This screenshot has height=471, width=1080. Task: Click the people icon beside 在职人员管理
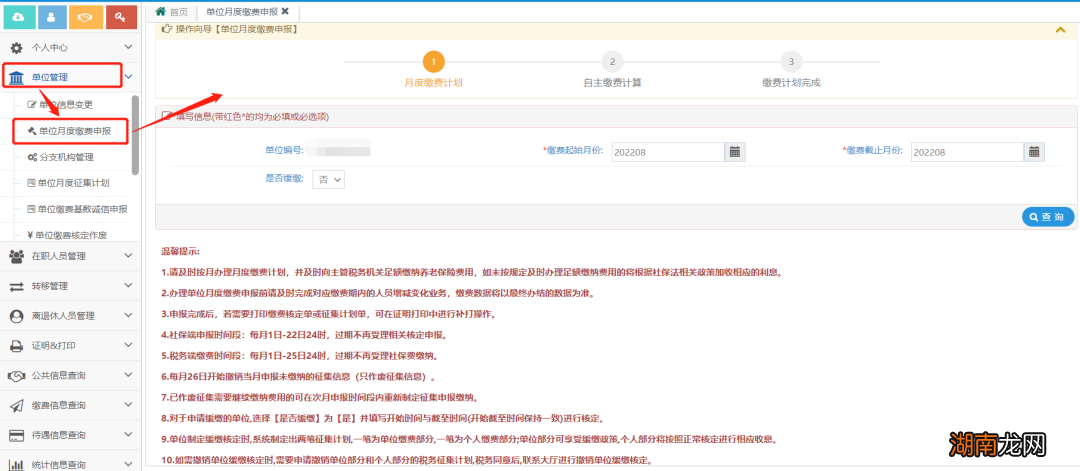coord(17,256)
